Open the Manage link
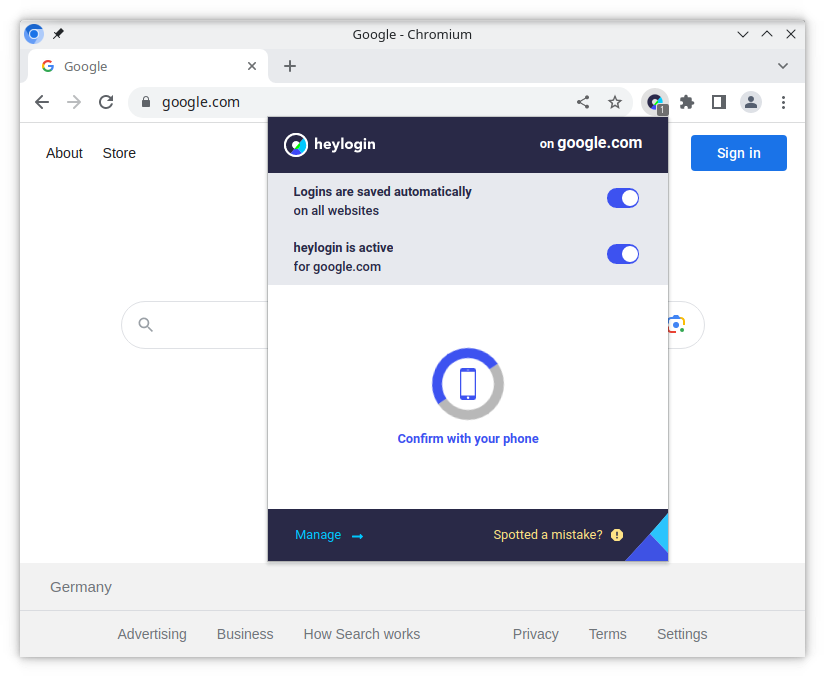This screenshot has width=825, height=677. pyautogui.click(x=329, y=535)
